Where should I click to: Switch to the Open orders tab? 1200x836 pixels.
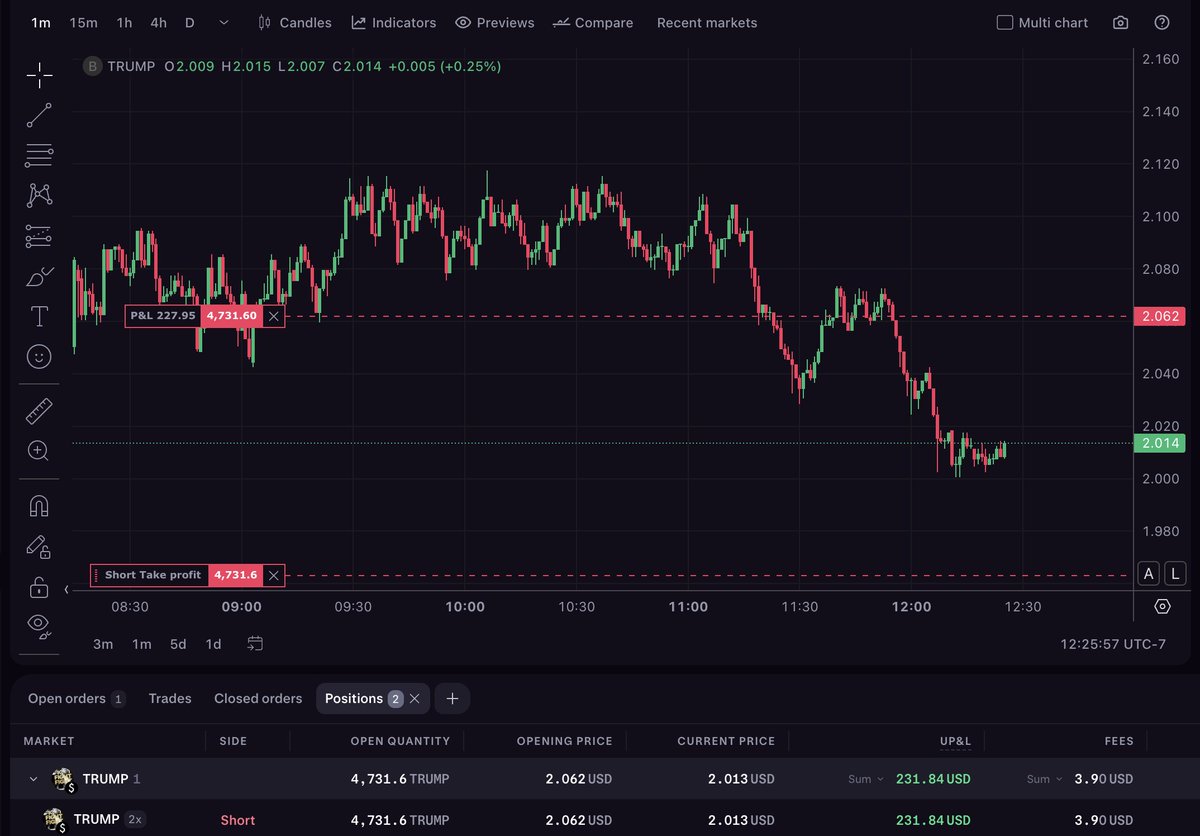tap(76, 699)
